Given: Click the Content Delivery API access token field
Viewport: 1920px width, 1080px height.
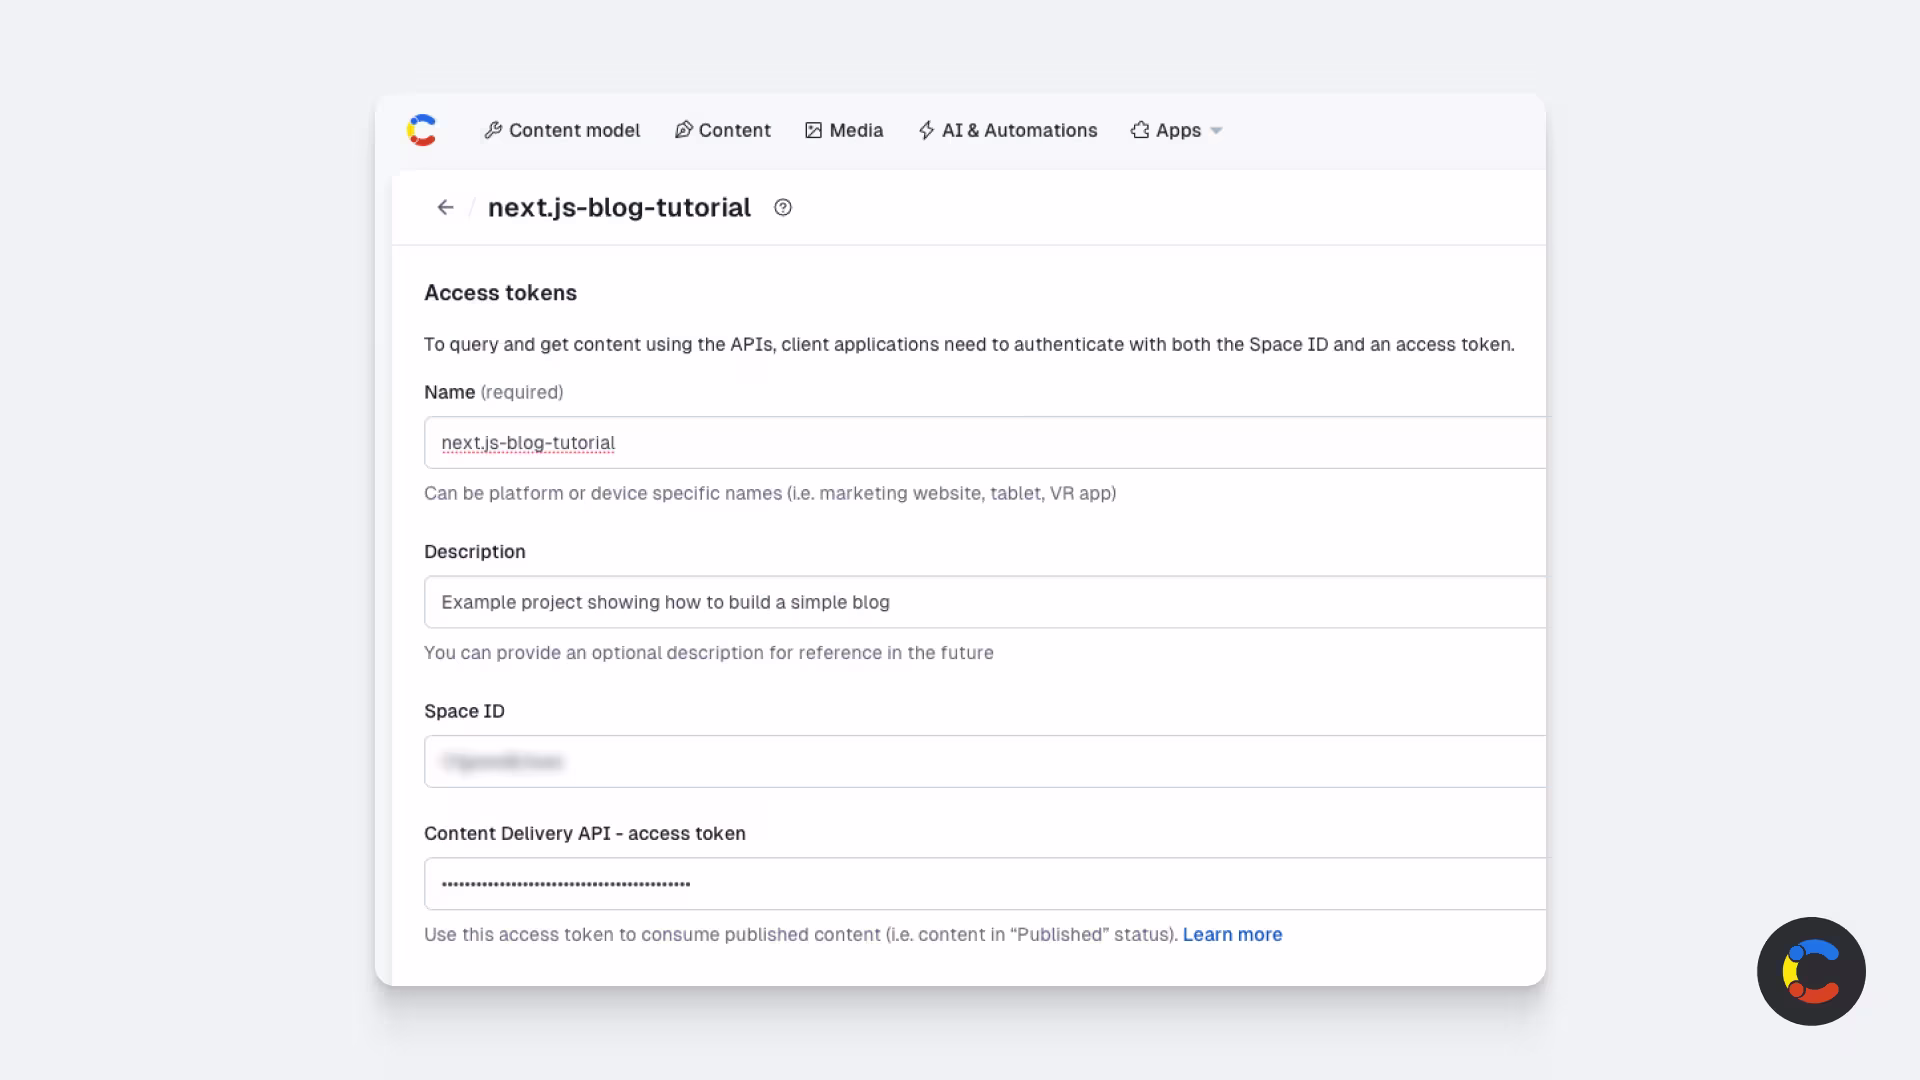Looking at the screenshot, I should pos(985,883).
